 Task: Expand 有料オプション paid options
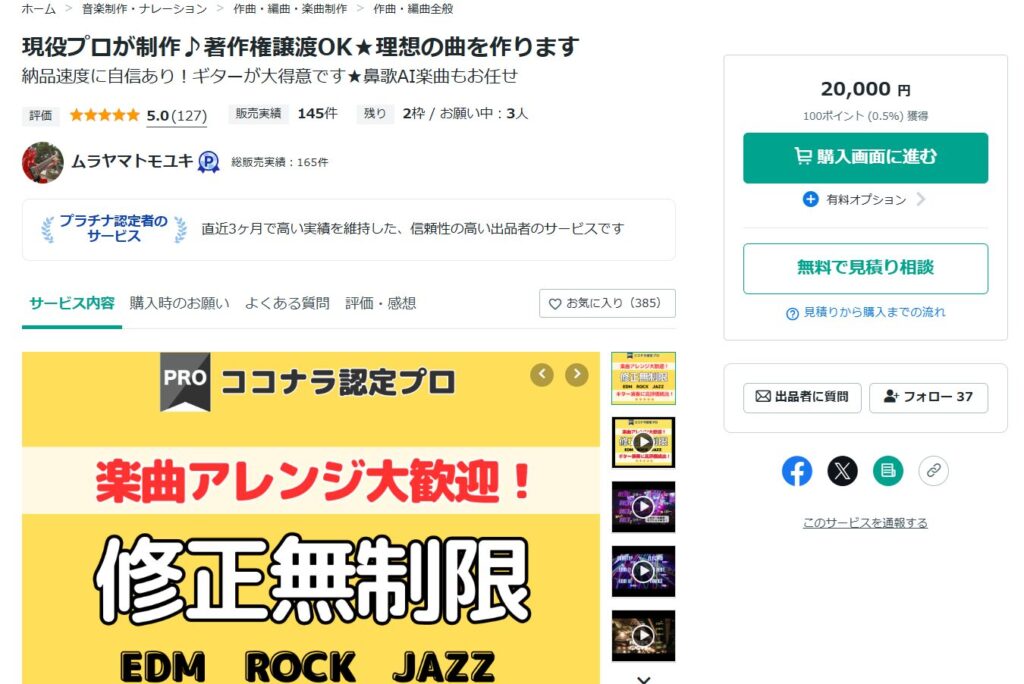click(865, 199)
